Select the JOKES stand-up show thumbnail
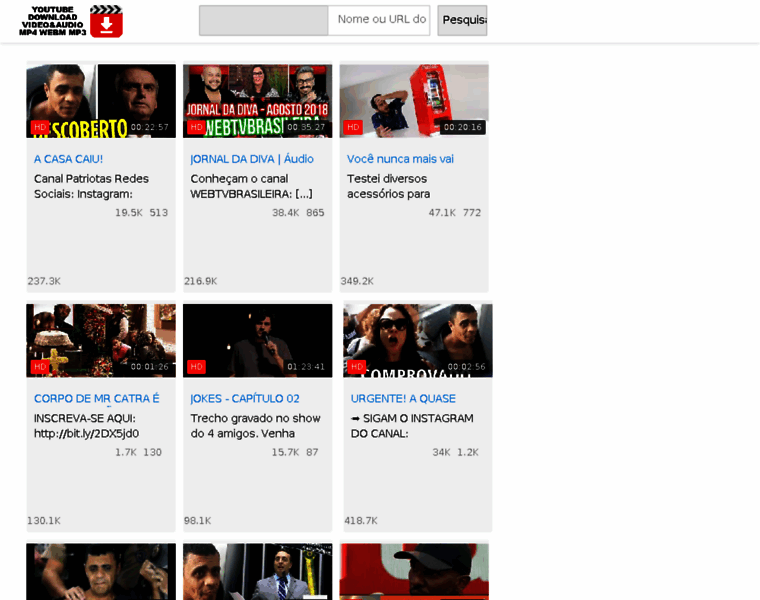This screenshot has height=600, width=760. tap(257, 338)
